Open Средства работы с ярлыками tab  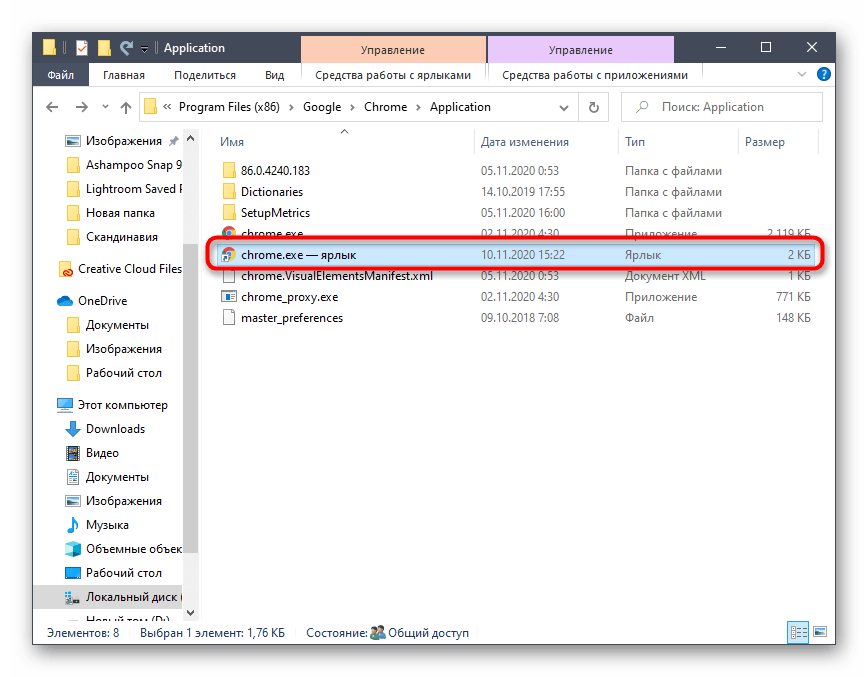tap(393, 75)
